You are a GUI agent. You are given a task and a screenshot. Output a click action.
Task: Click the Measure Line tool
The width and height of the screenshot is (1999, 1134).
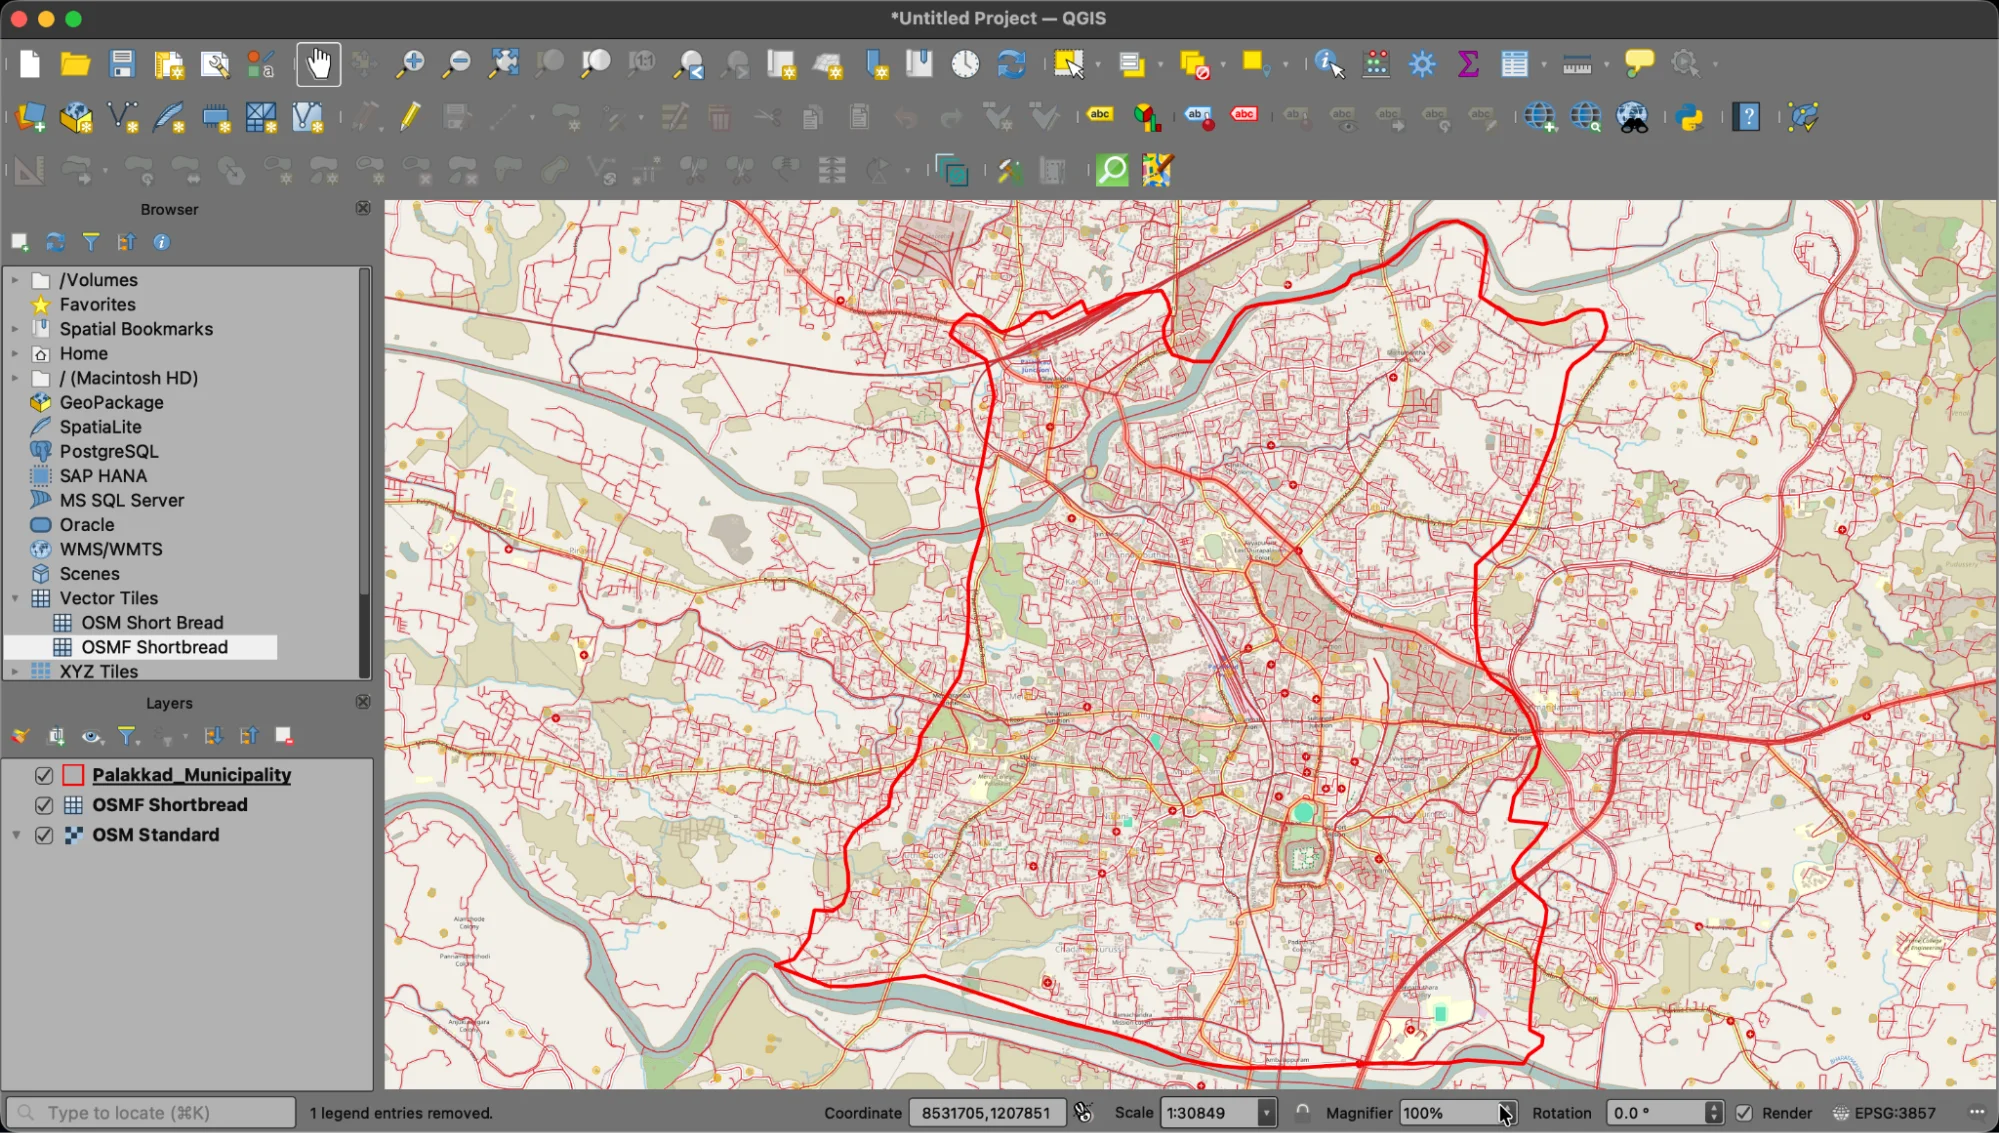tap(1576, 63)
